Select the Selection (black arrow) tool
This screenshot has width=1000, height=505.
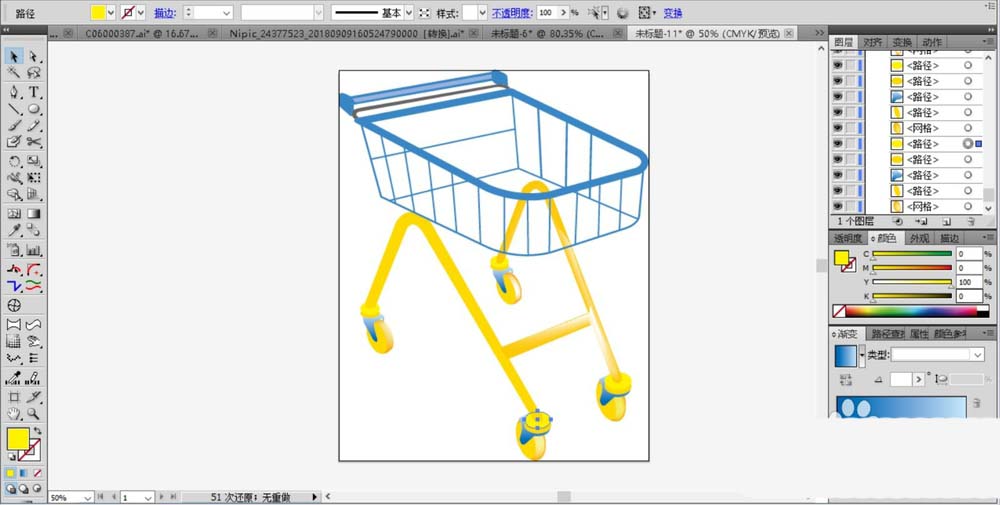tap(14, 56)
